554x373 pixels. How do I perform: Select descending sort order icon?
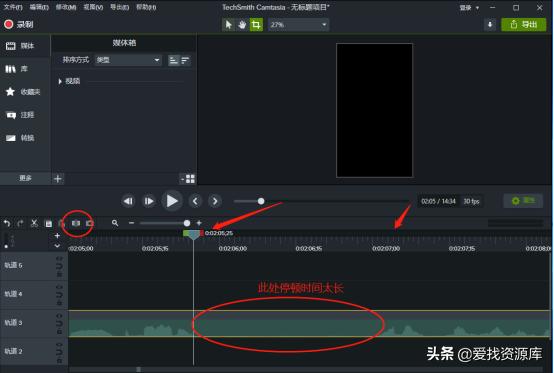coord(185,60)
